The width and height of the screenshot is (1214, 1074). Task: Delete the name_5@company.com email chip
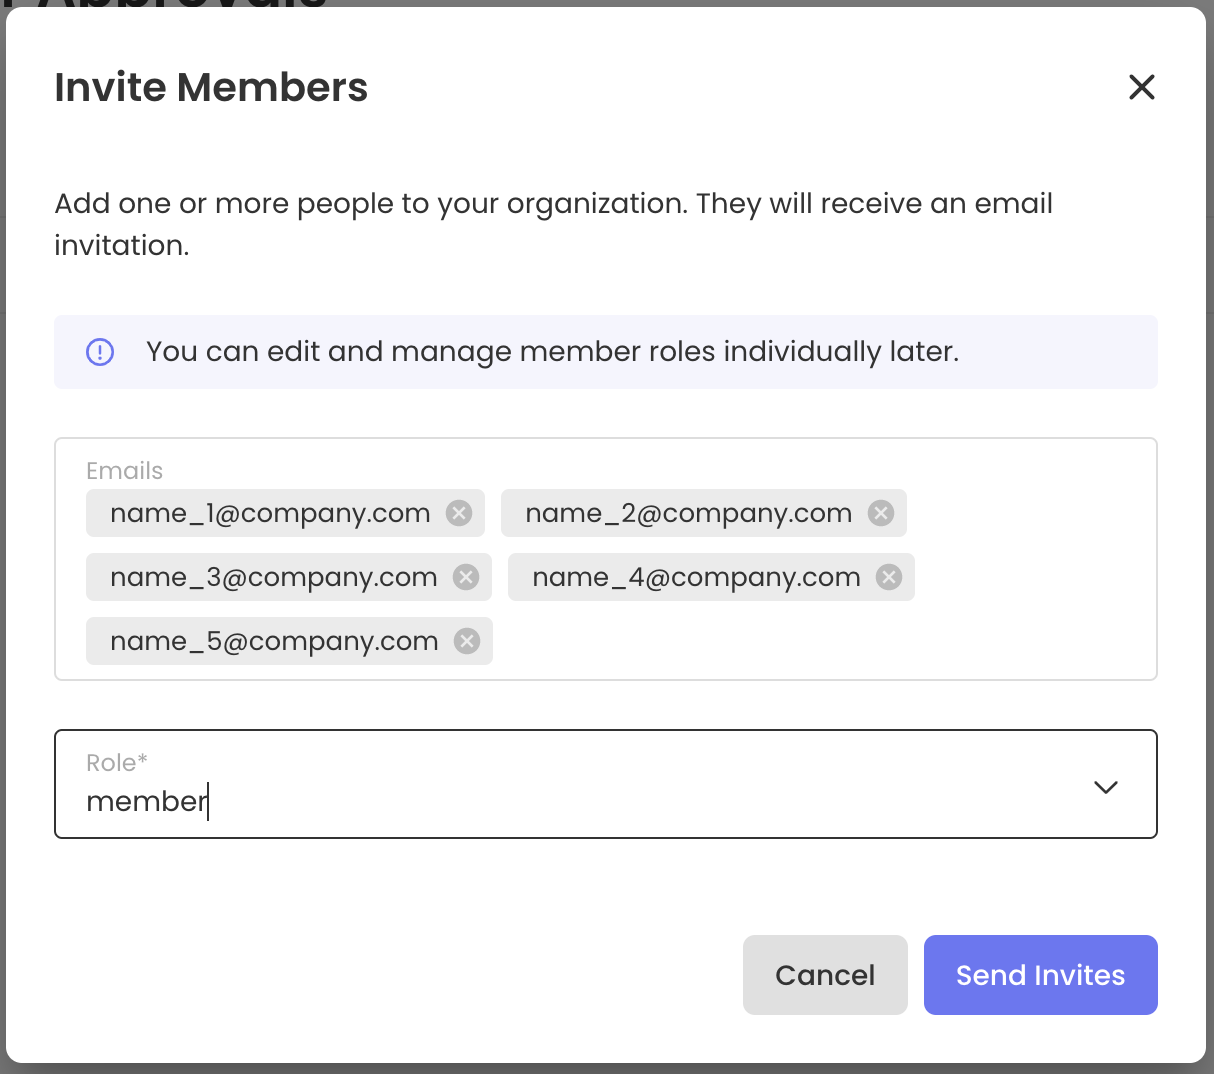pos(467,641)
